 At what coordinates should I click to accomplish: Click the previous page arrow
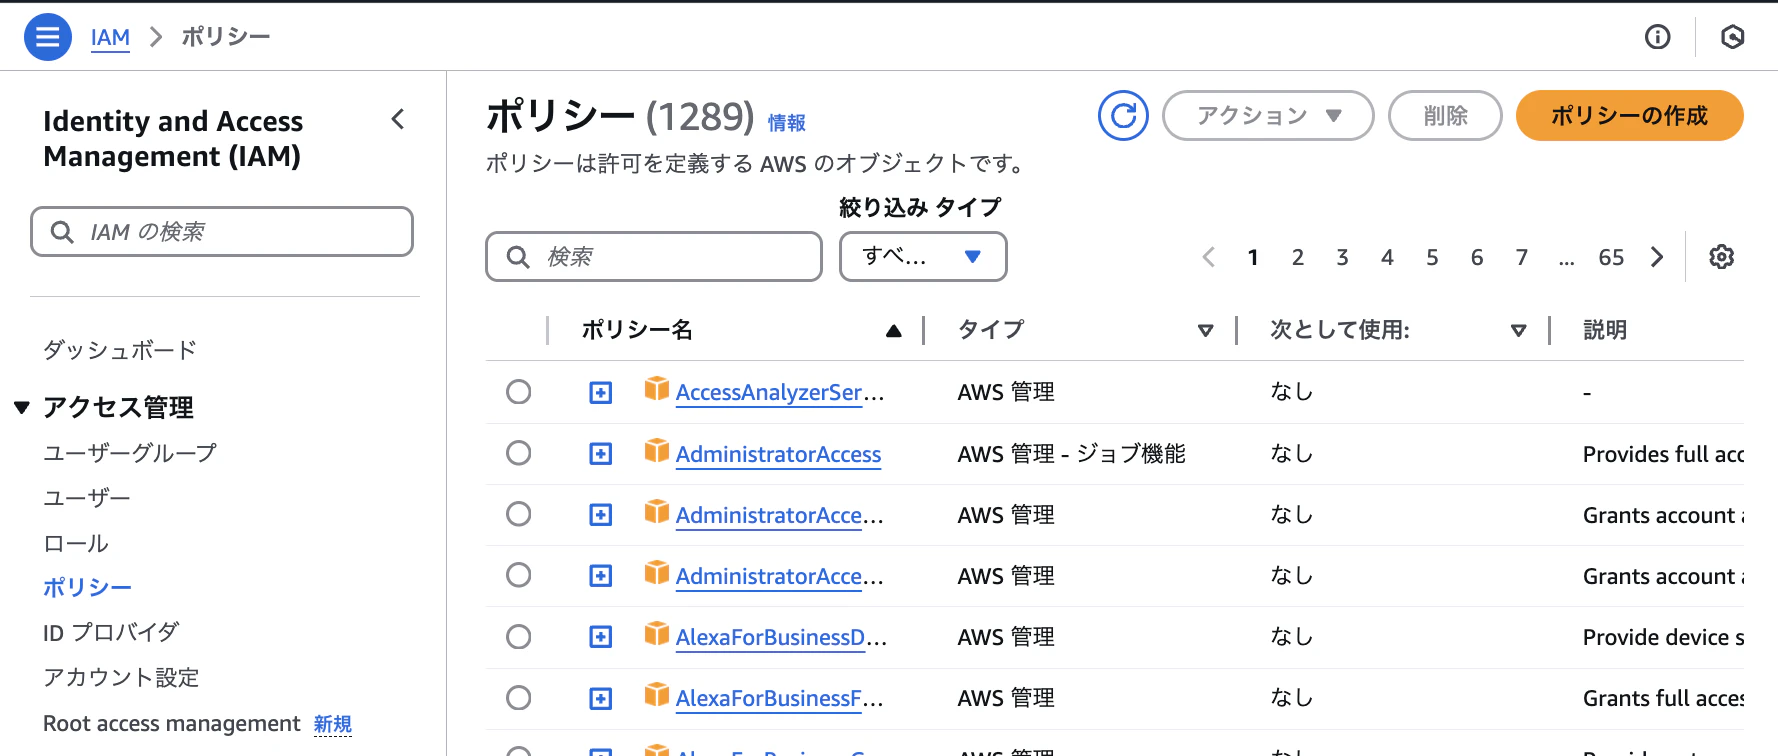[1209, 257]
